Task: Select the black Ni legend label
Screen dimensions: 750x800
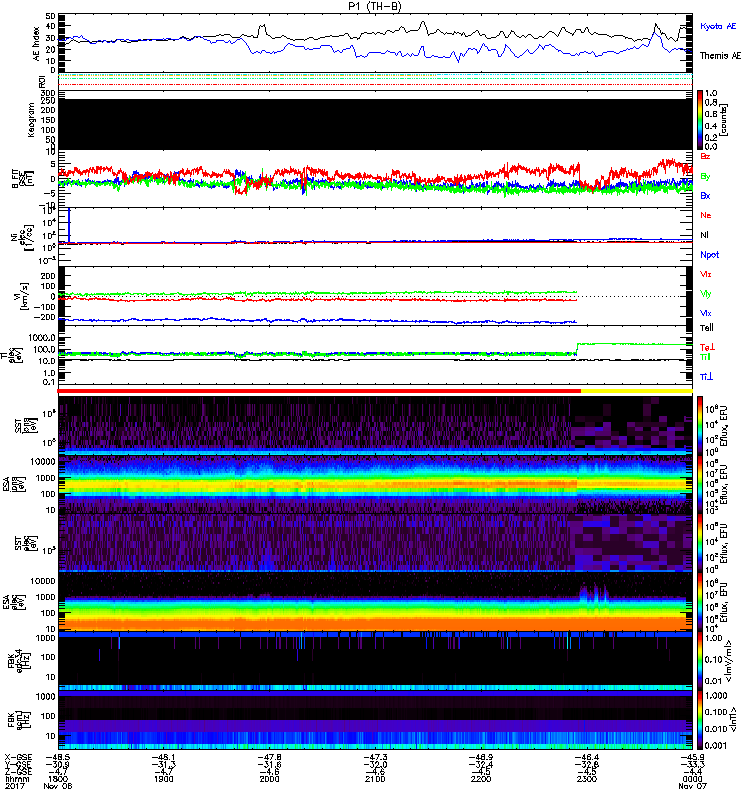Action: tap(705, 235)
